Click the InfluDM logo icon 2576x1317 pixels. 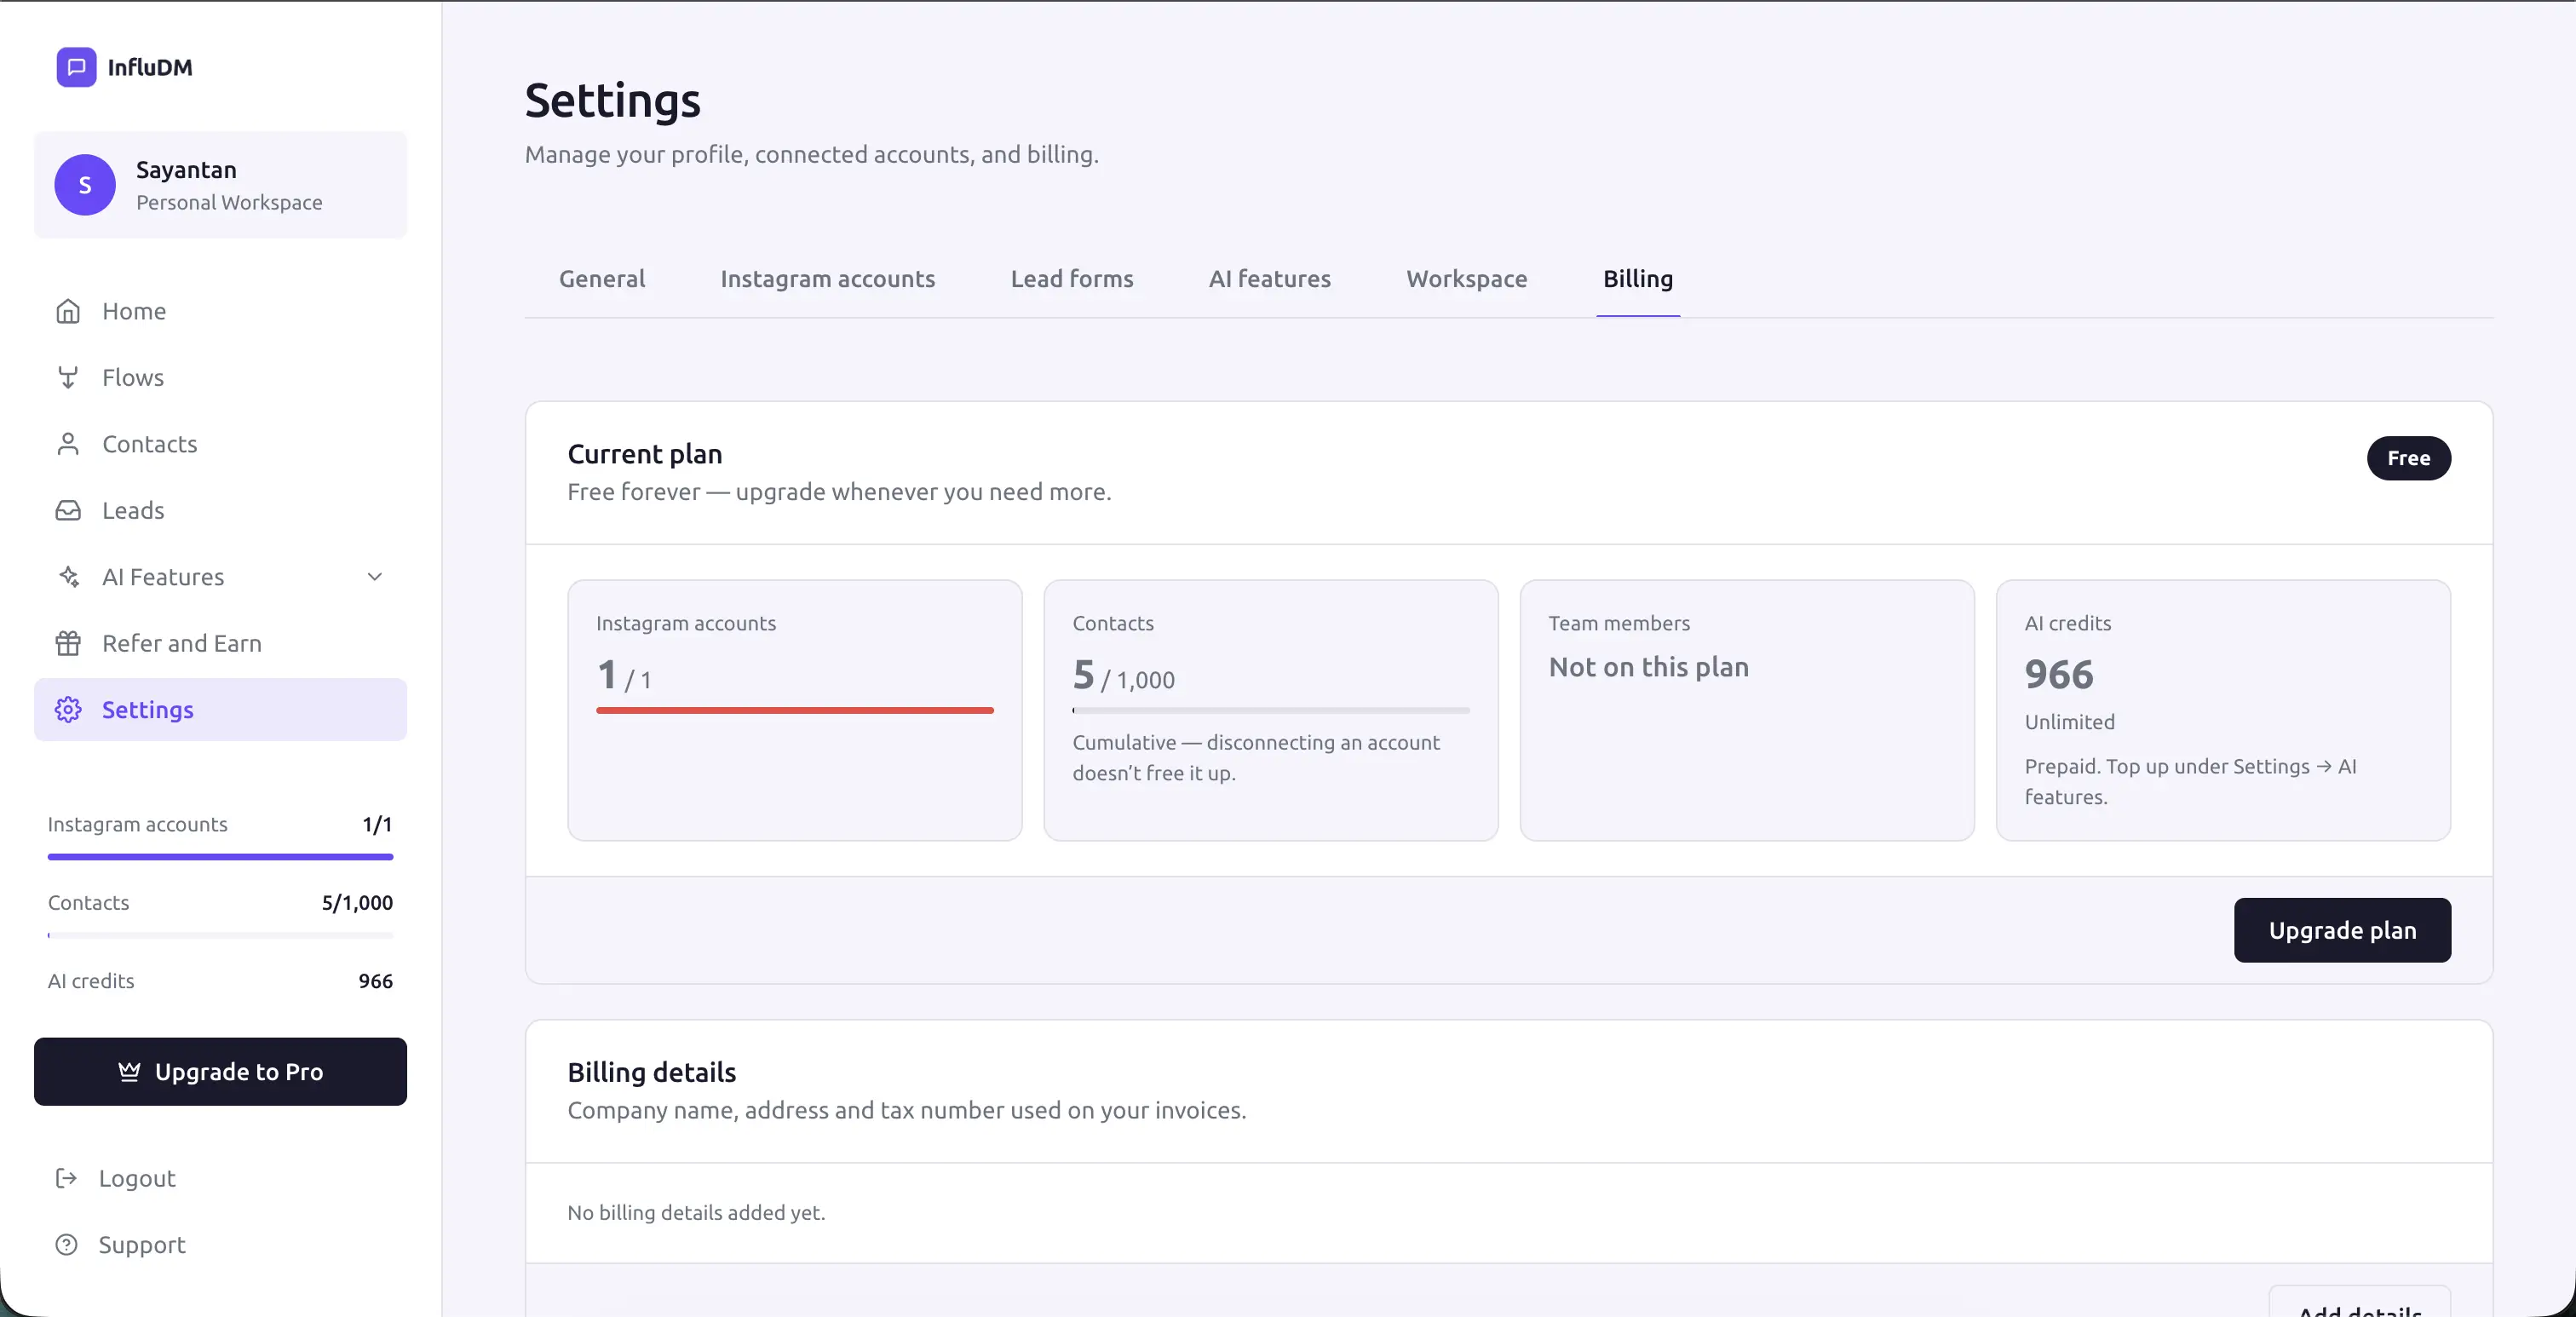tap(76, 67)
